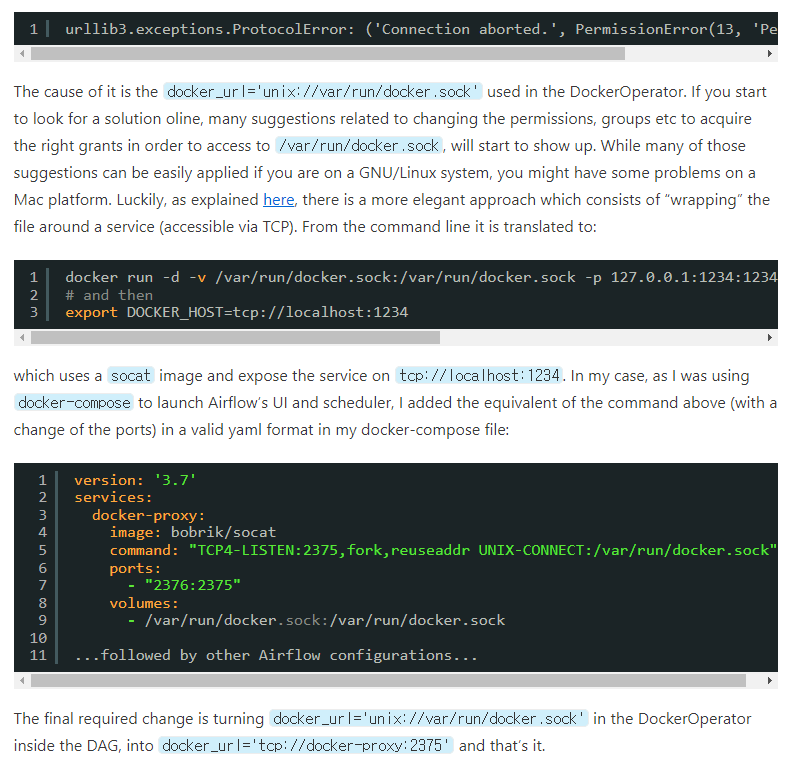Click the inline code "tcp://localhost:1234"
Image resolution: width=793 pixels, height=761 pixels.
click(479, 376)
